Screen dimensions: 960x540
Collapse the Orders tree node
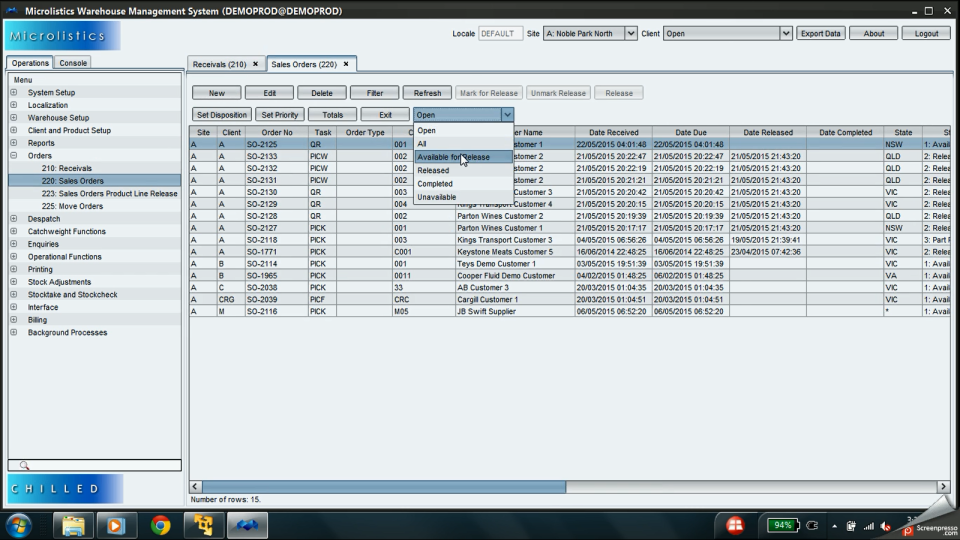tap(13, 156)
